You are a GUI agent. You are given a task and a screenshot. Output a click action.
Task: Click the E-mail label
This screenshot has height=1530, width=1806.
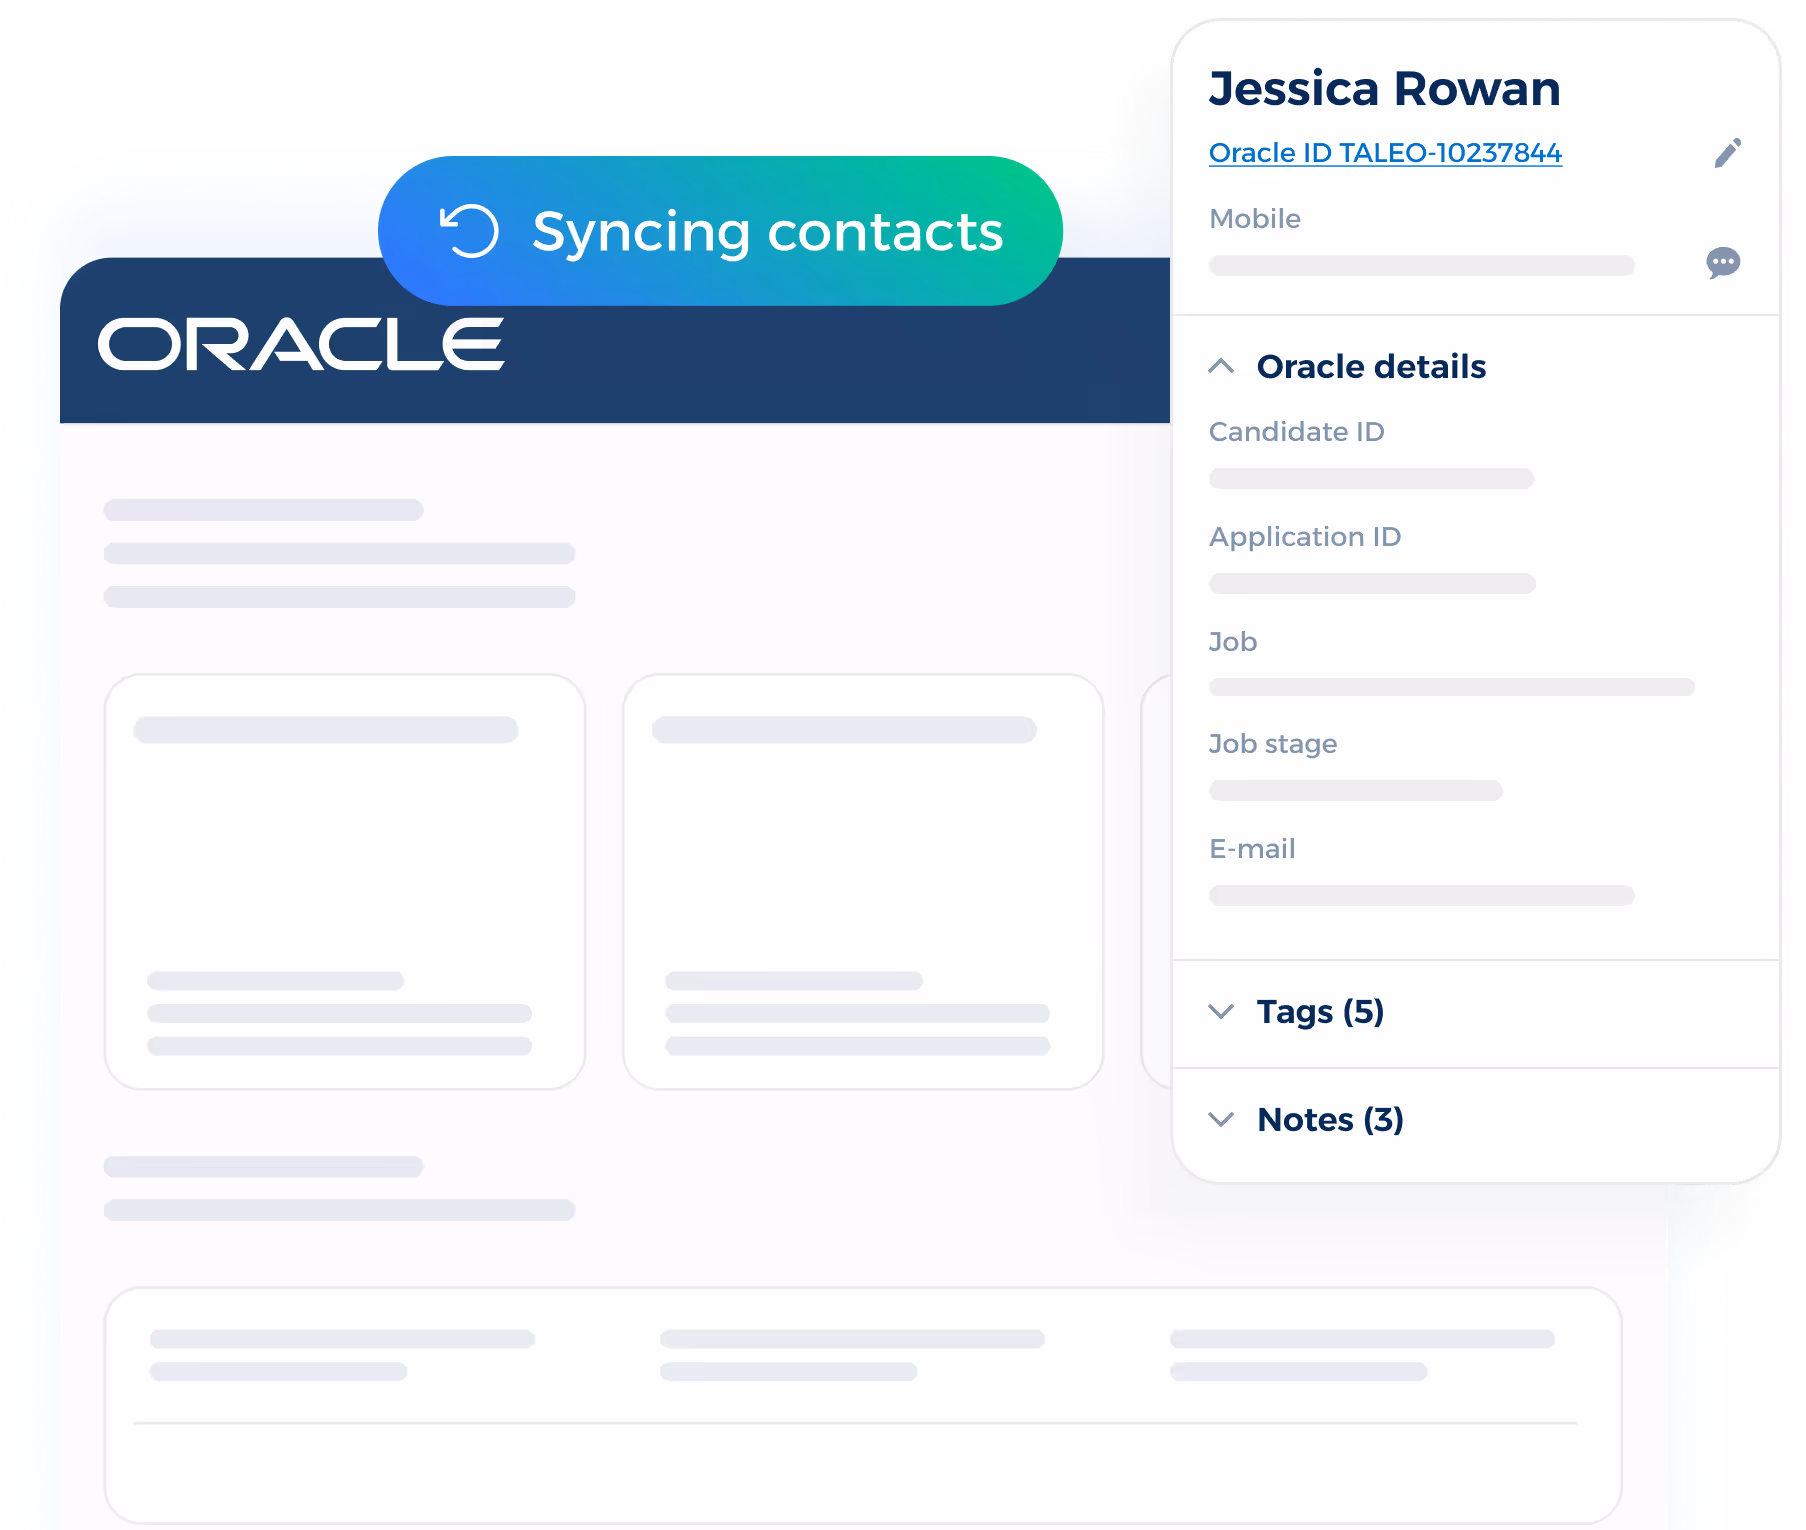coord(1252,849)
